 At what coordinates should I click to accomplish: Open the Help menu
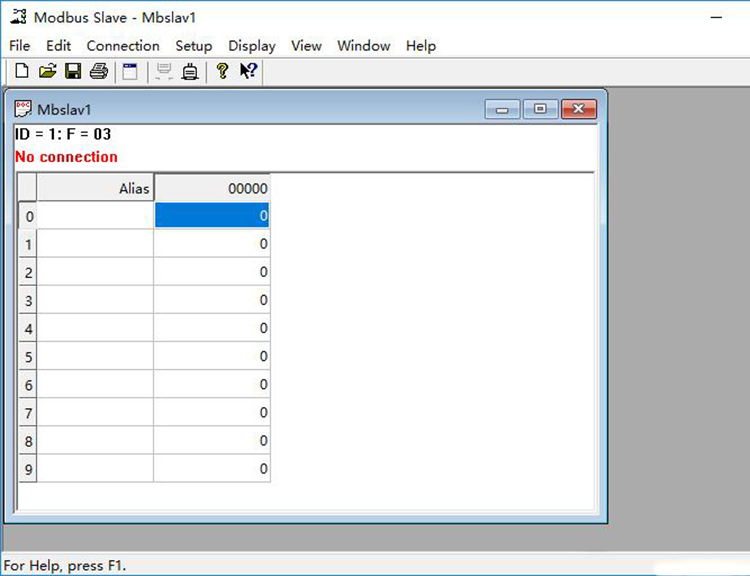click(421, 46)
